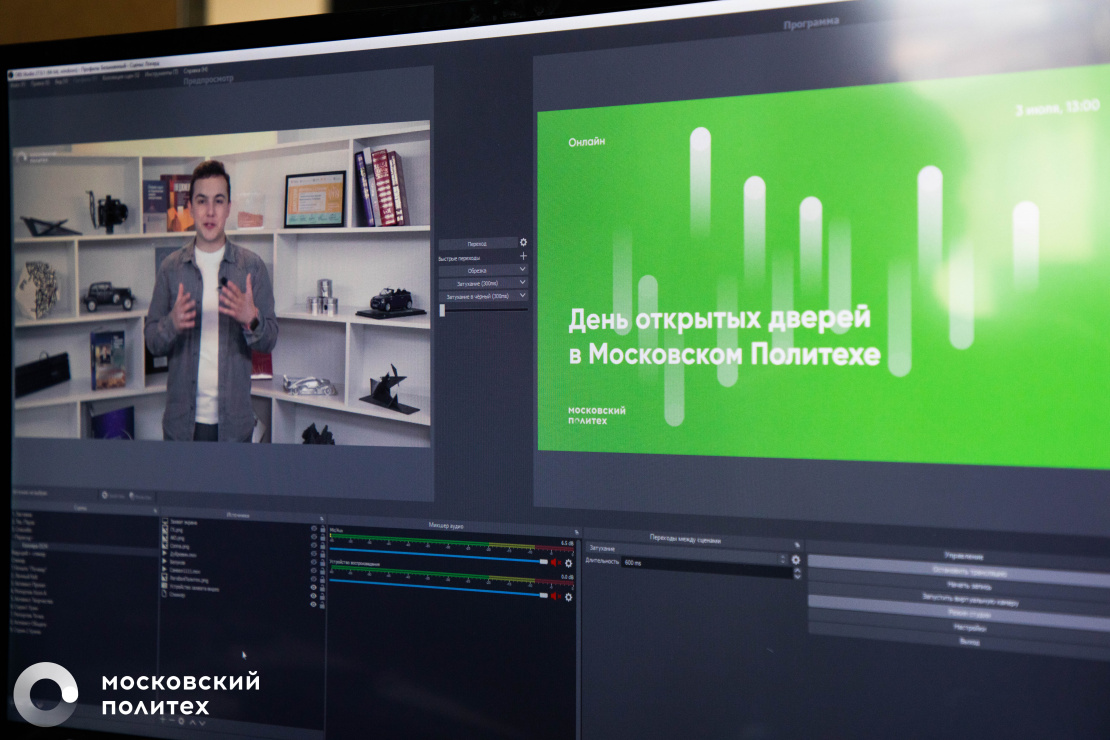Undock the Источники panel via float icon
1110x740 pixels.
(321, 519)
